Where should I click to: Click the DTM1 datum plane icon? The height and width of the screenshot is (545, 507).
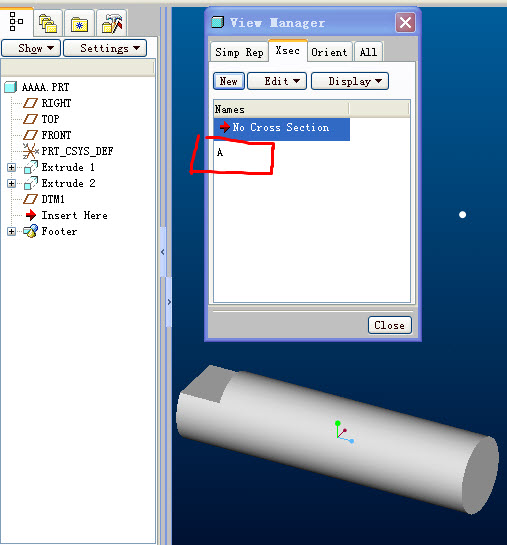pyautogui.click(x=30, y=199)
